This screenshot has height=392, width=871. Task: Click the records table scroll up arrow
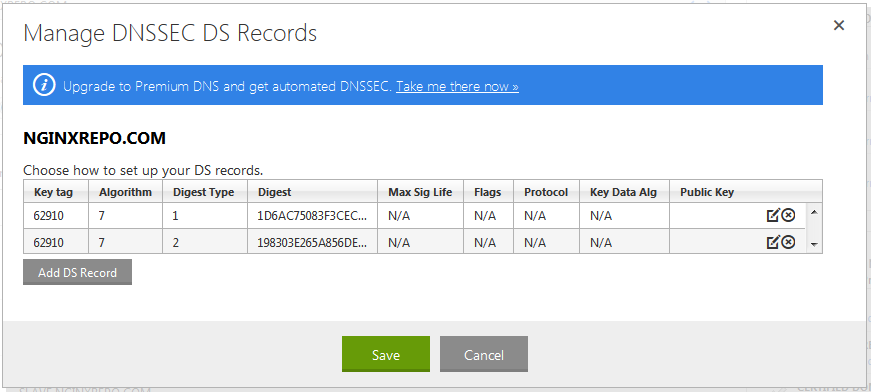coord(814,212)
